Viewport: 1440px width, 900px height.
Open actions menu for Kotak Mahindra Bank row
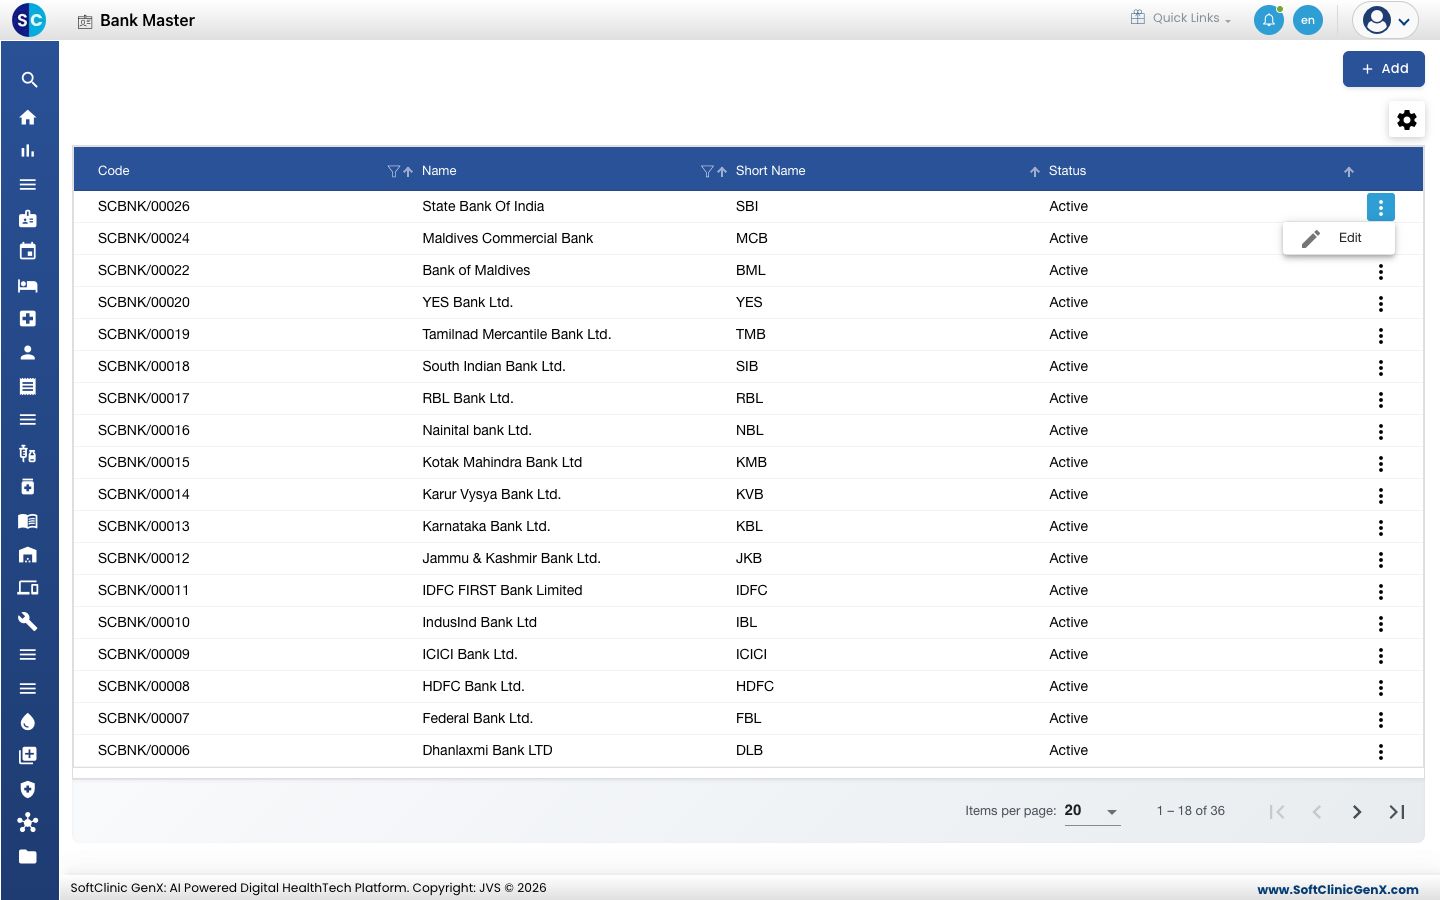(x=1381, y=463)
